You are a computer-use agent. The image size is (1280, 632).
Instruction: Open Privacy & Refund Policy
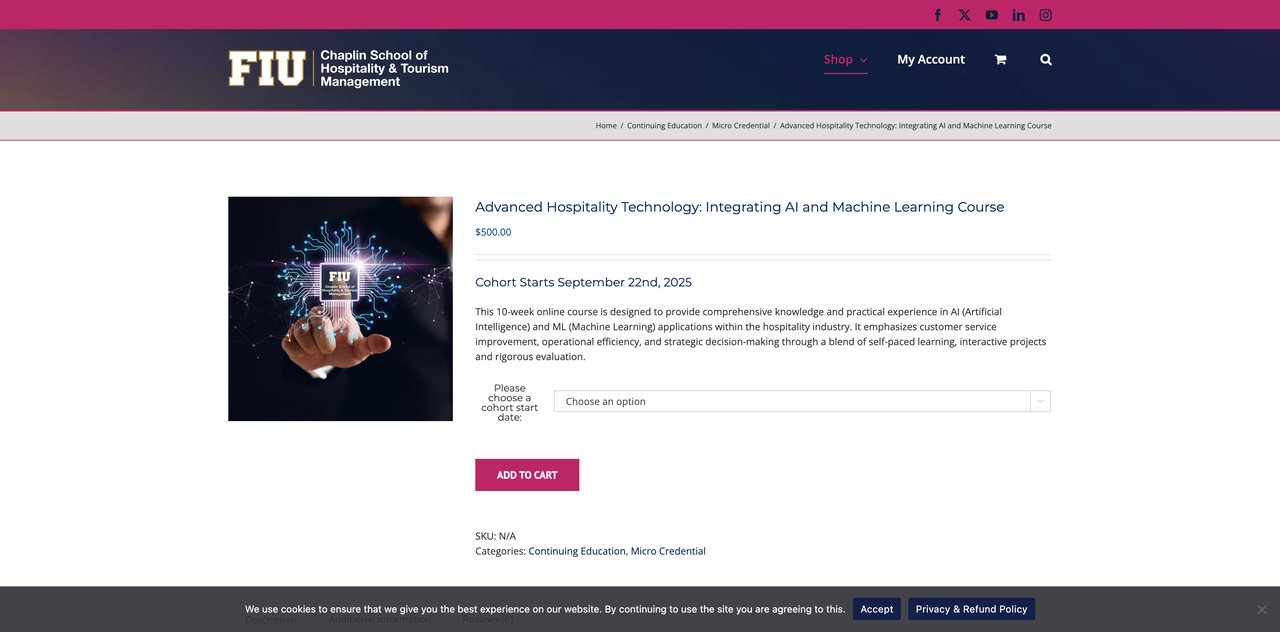[x=971, y=609]
